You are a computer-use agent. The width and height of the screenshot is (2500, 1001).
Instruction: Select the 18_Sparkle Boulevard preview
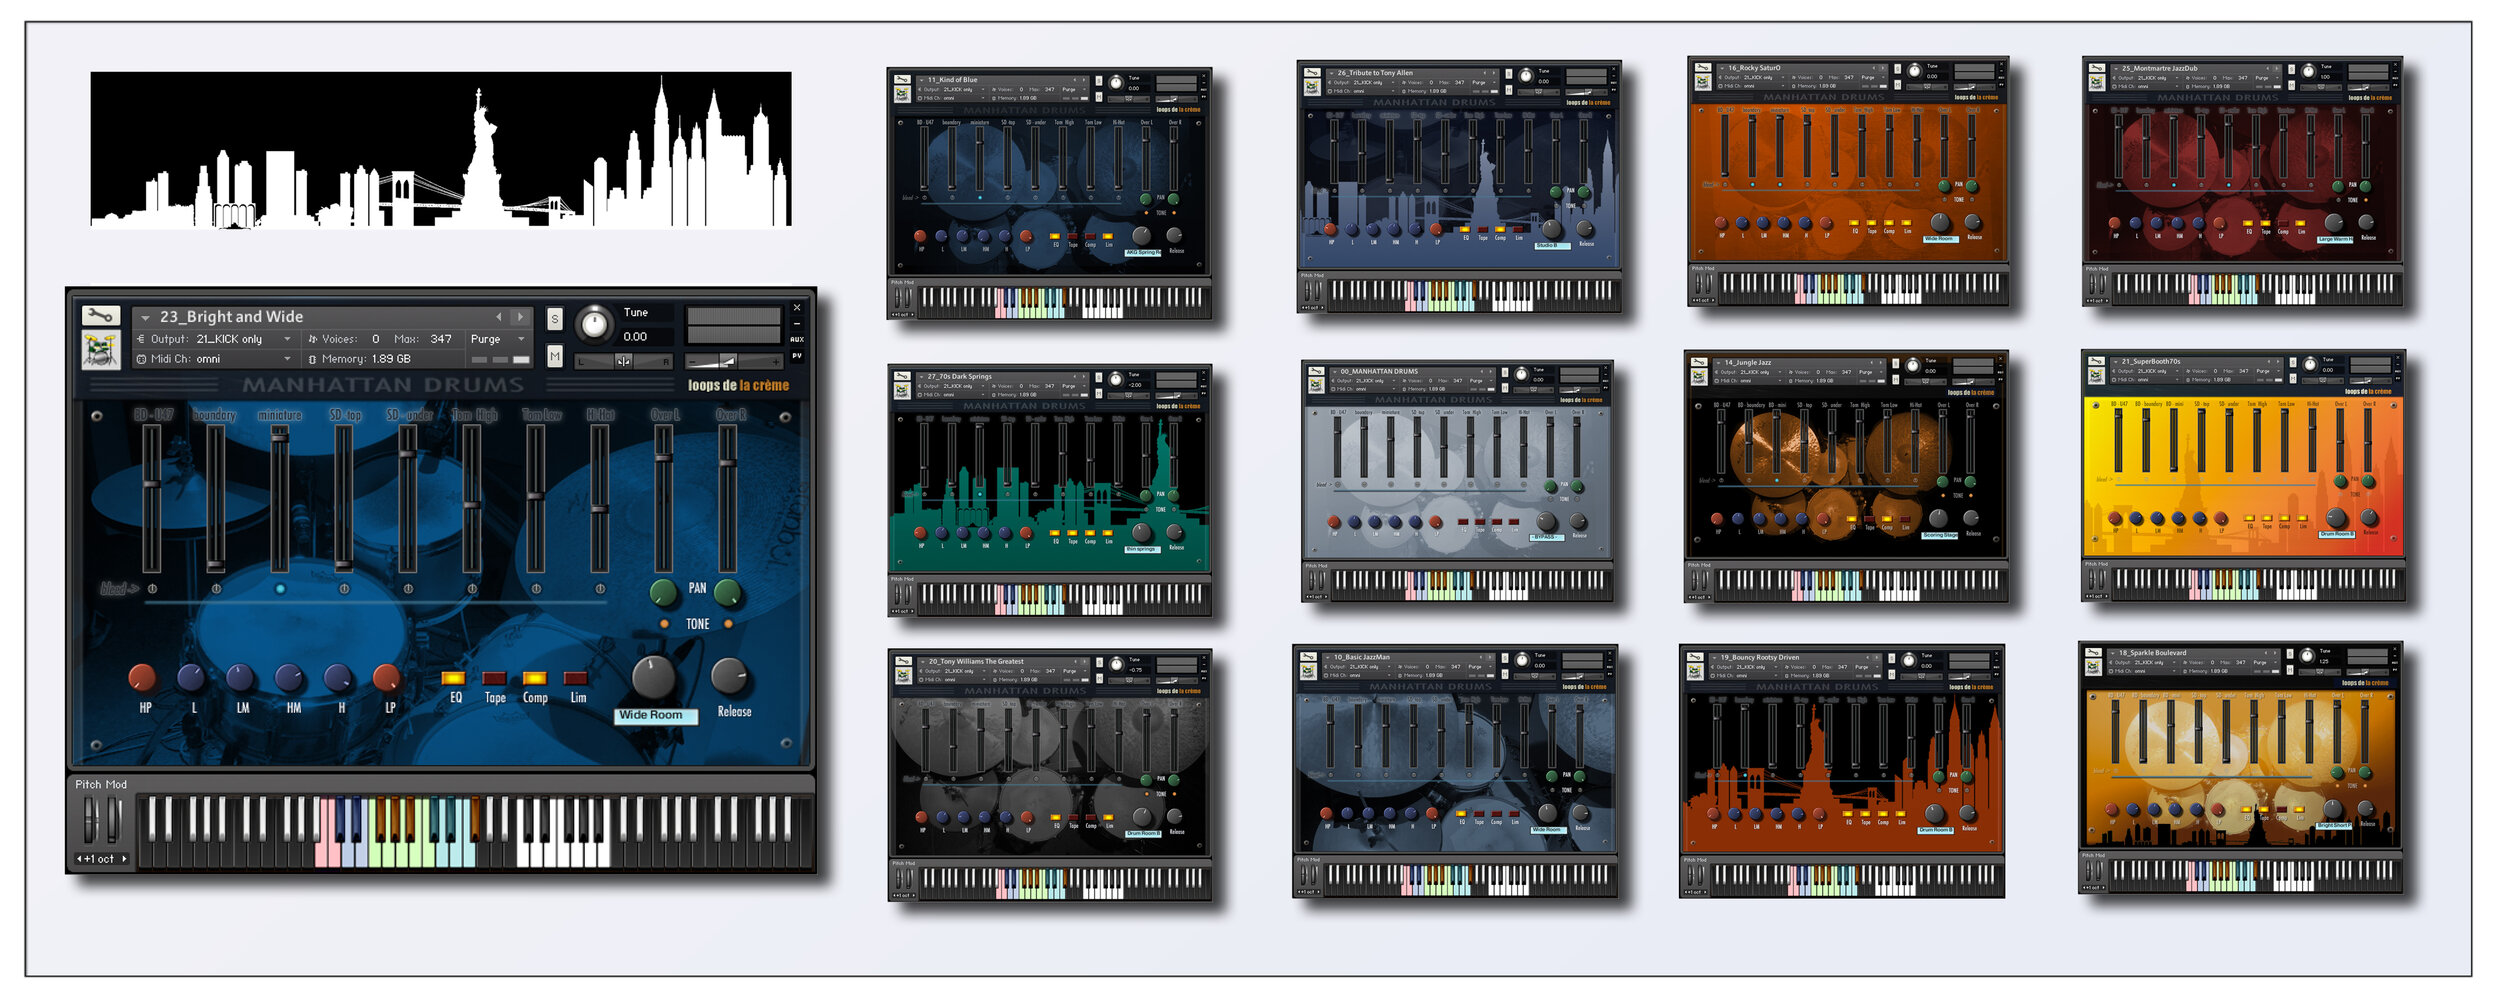click(2240, 768)
